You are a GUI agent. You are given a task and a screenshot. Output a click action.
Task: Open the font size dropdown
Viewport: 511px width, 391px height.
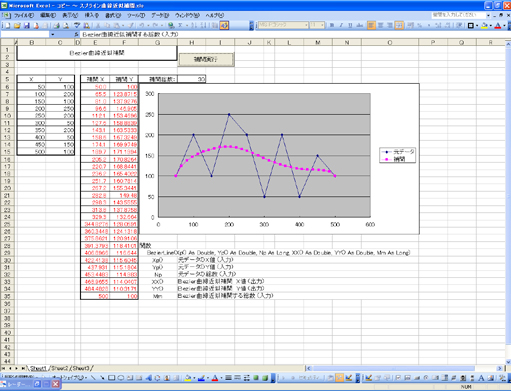(322, 25)
